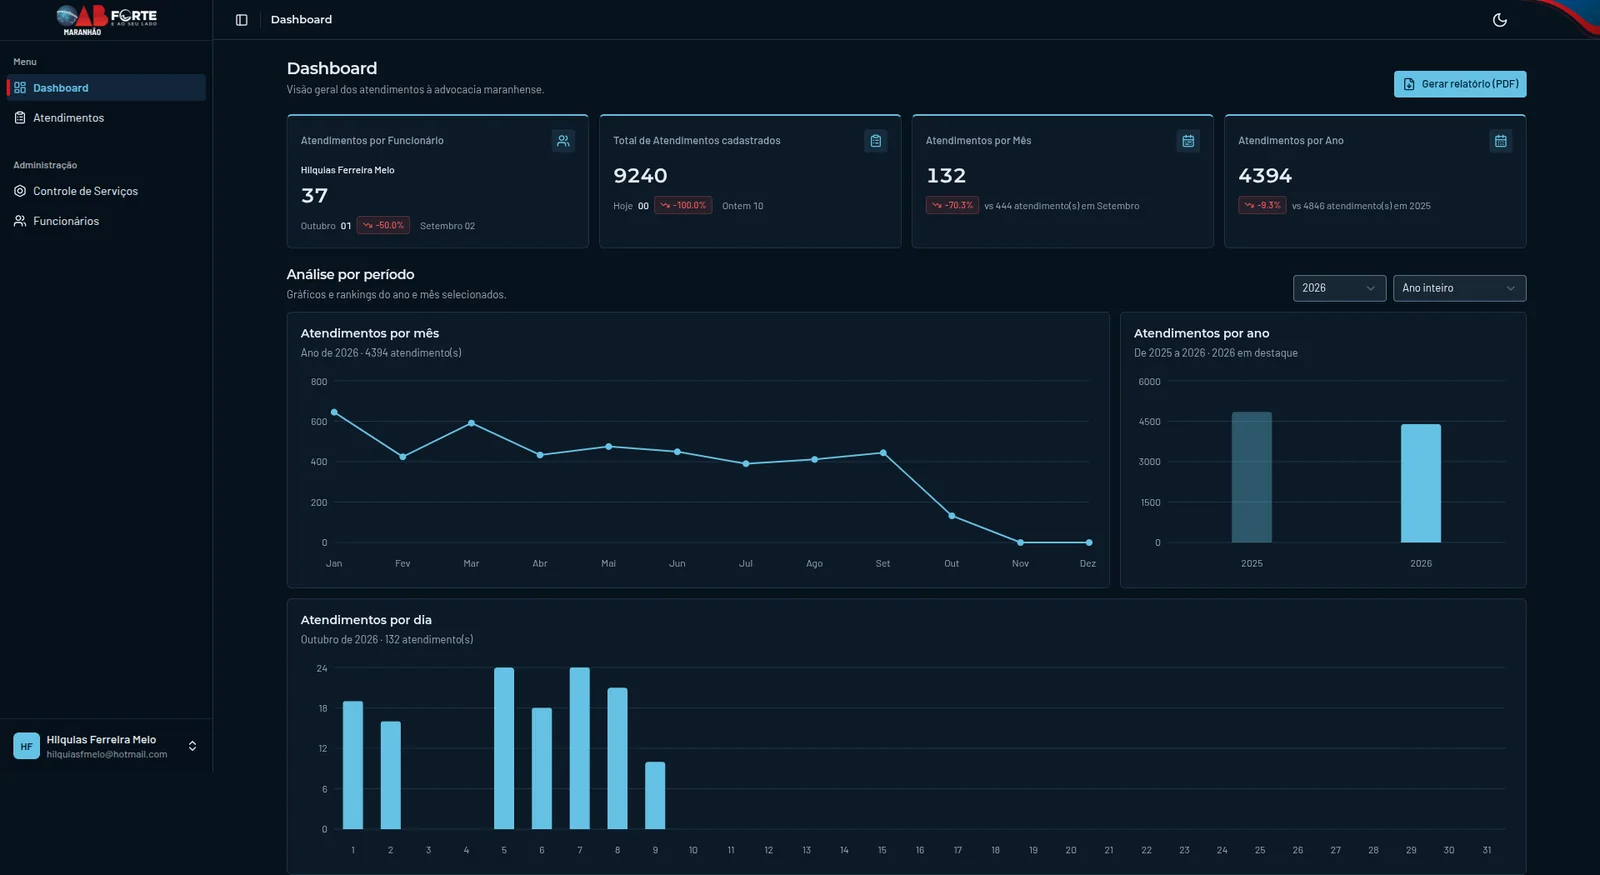
Task: Toggle the sidebar panel icon
Action: coord(241,20)
